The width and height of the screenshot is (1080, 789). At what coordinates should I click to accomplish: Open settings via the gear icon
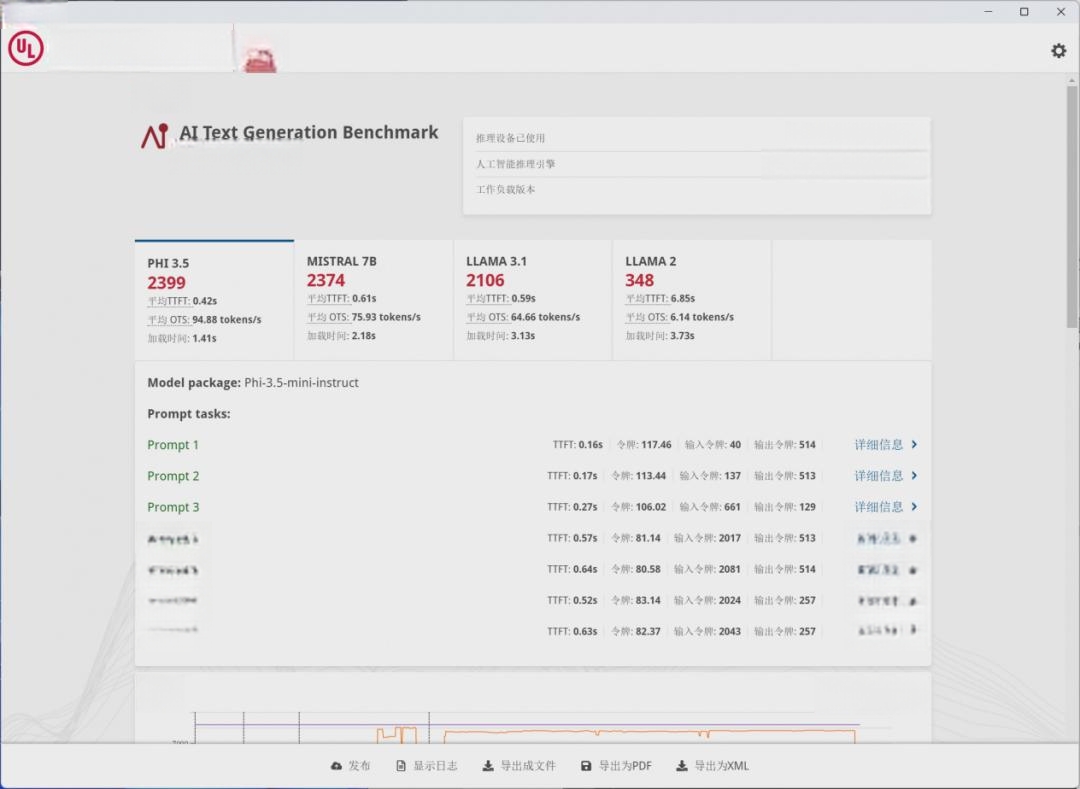click(1058, 50)
